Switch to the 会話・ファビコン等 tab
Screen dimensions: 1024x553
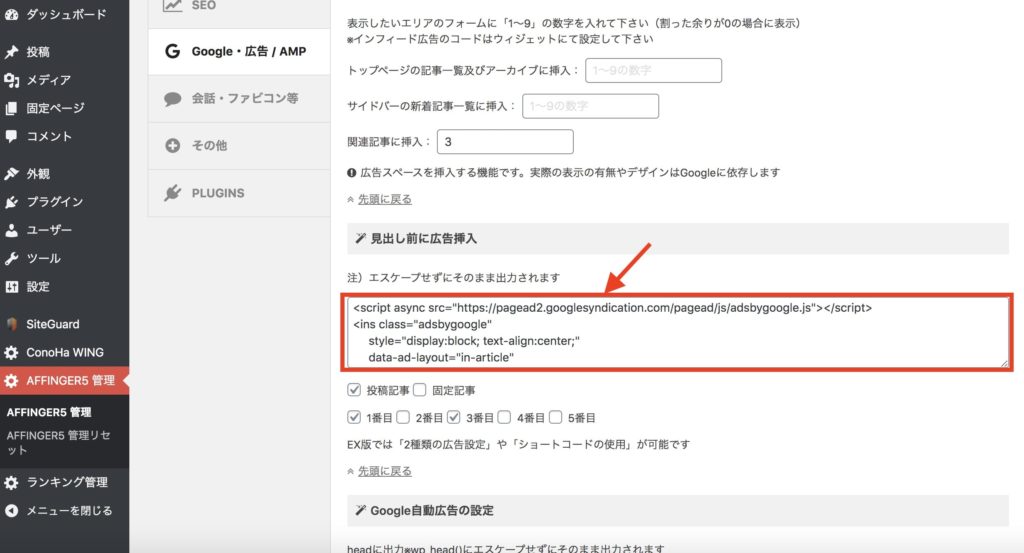pyautogui.click(x=239, y=99)
